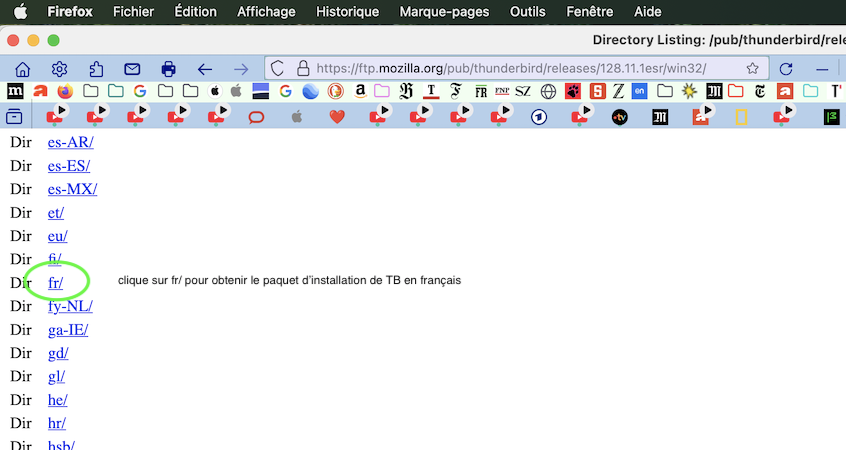Open the fr/ directory link
846x450 pixels.
(x=56, y=283)
